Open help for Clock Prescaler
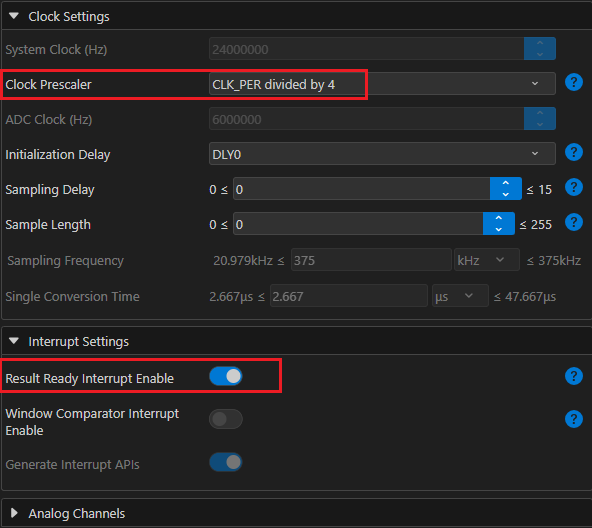 [x=574, y=82]
